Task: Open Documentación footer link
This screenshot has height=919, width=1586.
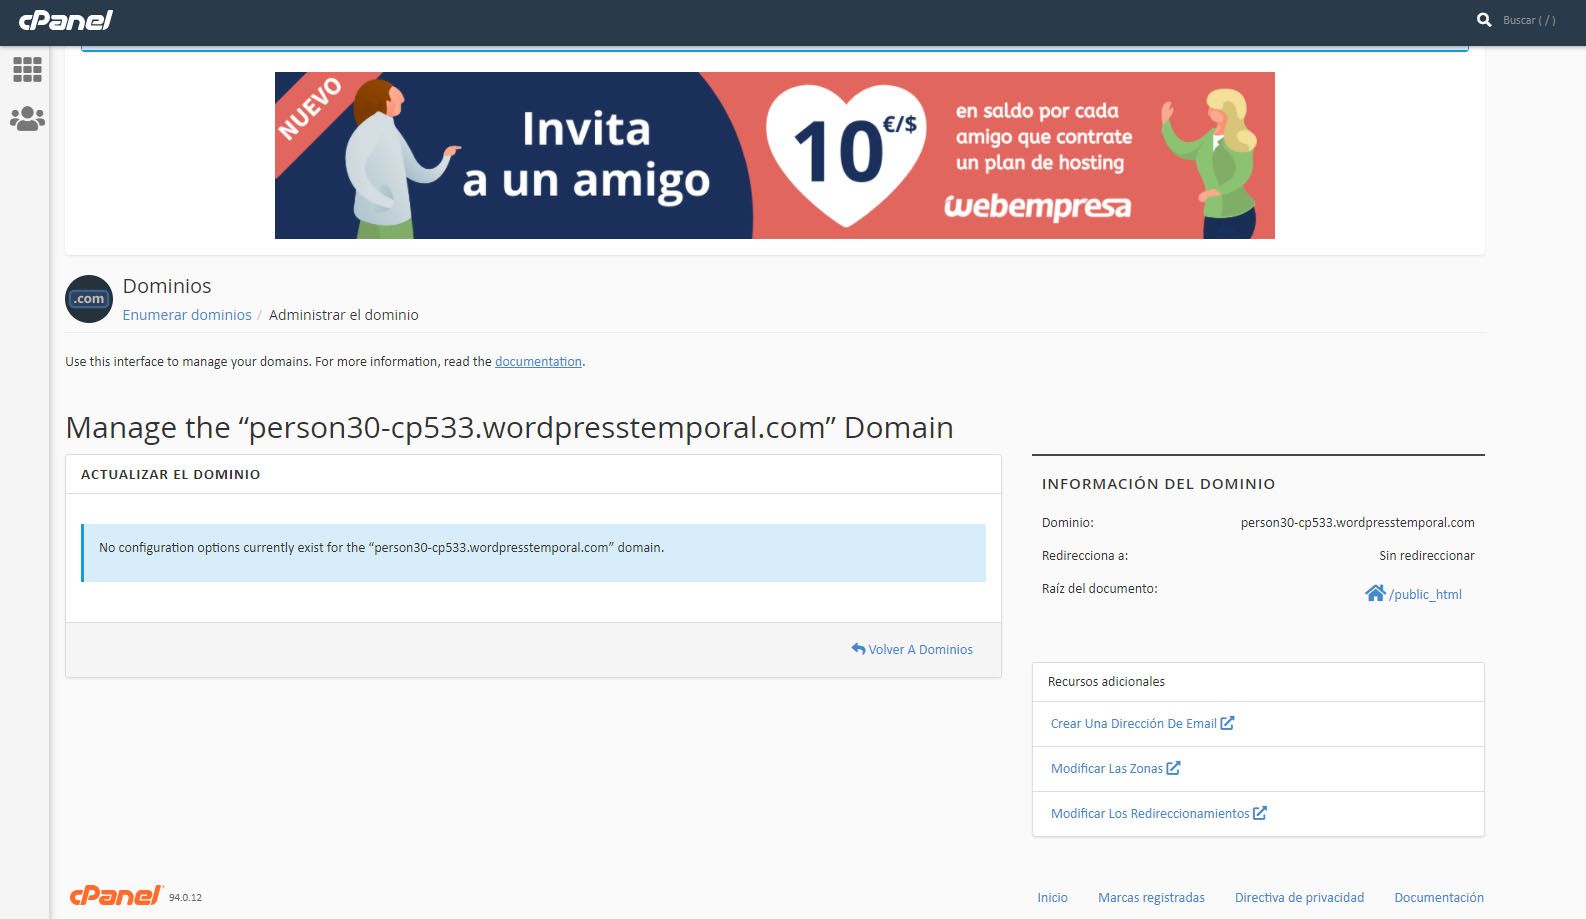Action: coord(1439,898)
